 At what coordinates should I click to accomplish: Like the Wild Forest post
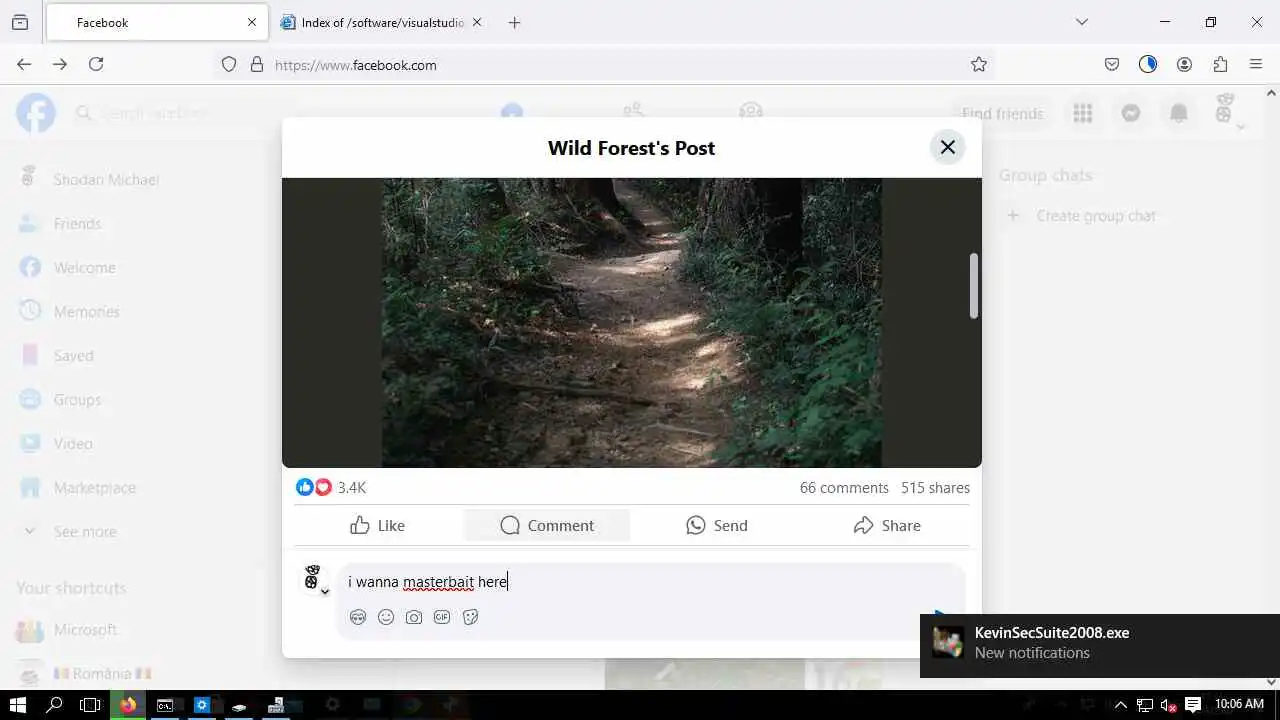[378, 525]
